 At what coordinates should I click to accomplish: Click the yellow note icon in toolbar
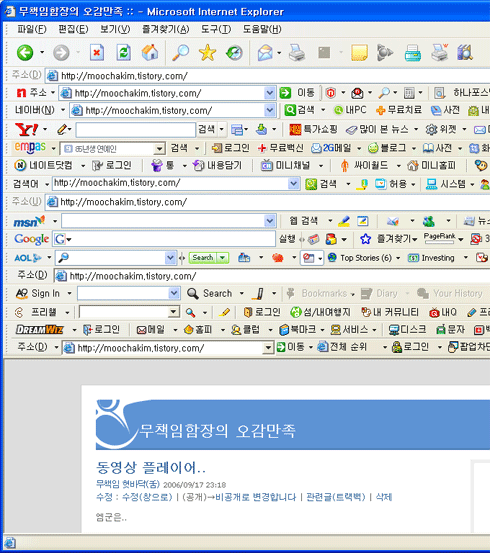tap(359, 53)
